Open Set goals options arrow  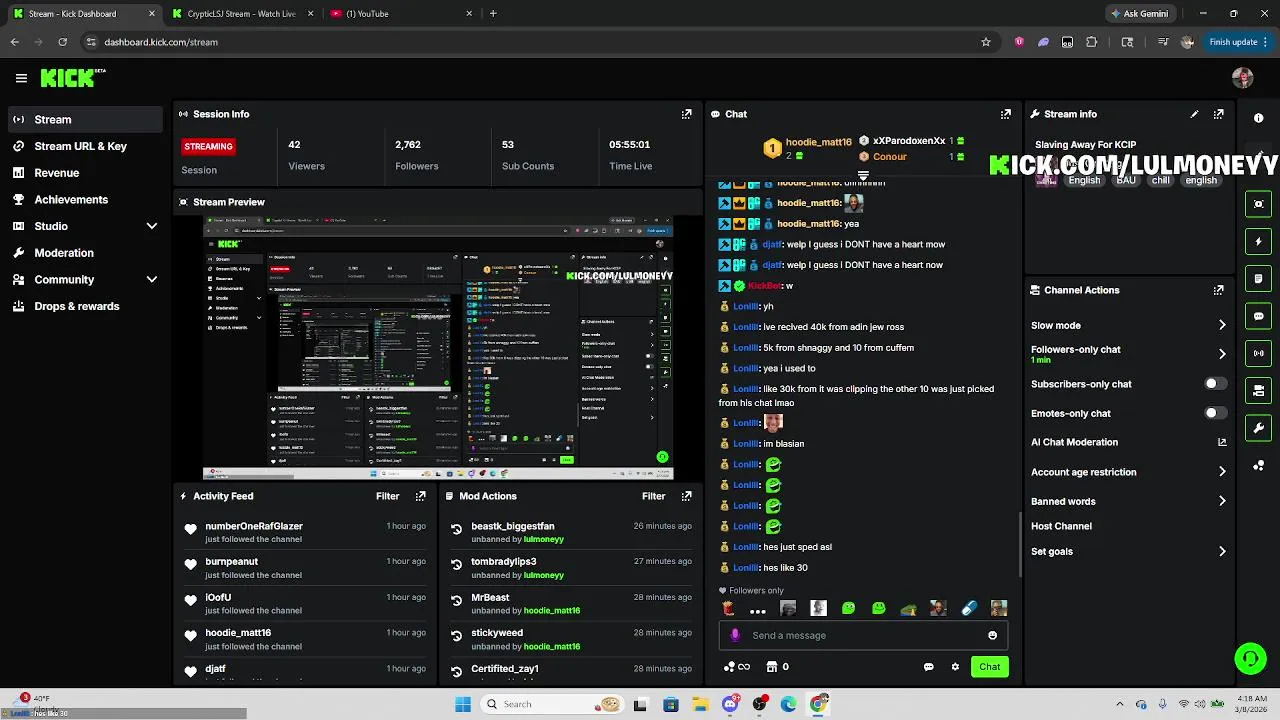tap(1222, 551)
